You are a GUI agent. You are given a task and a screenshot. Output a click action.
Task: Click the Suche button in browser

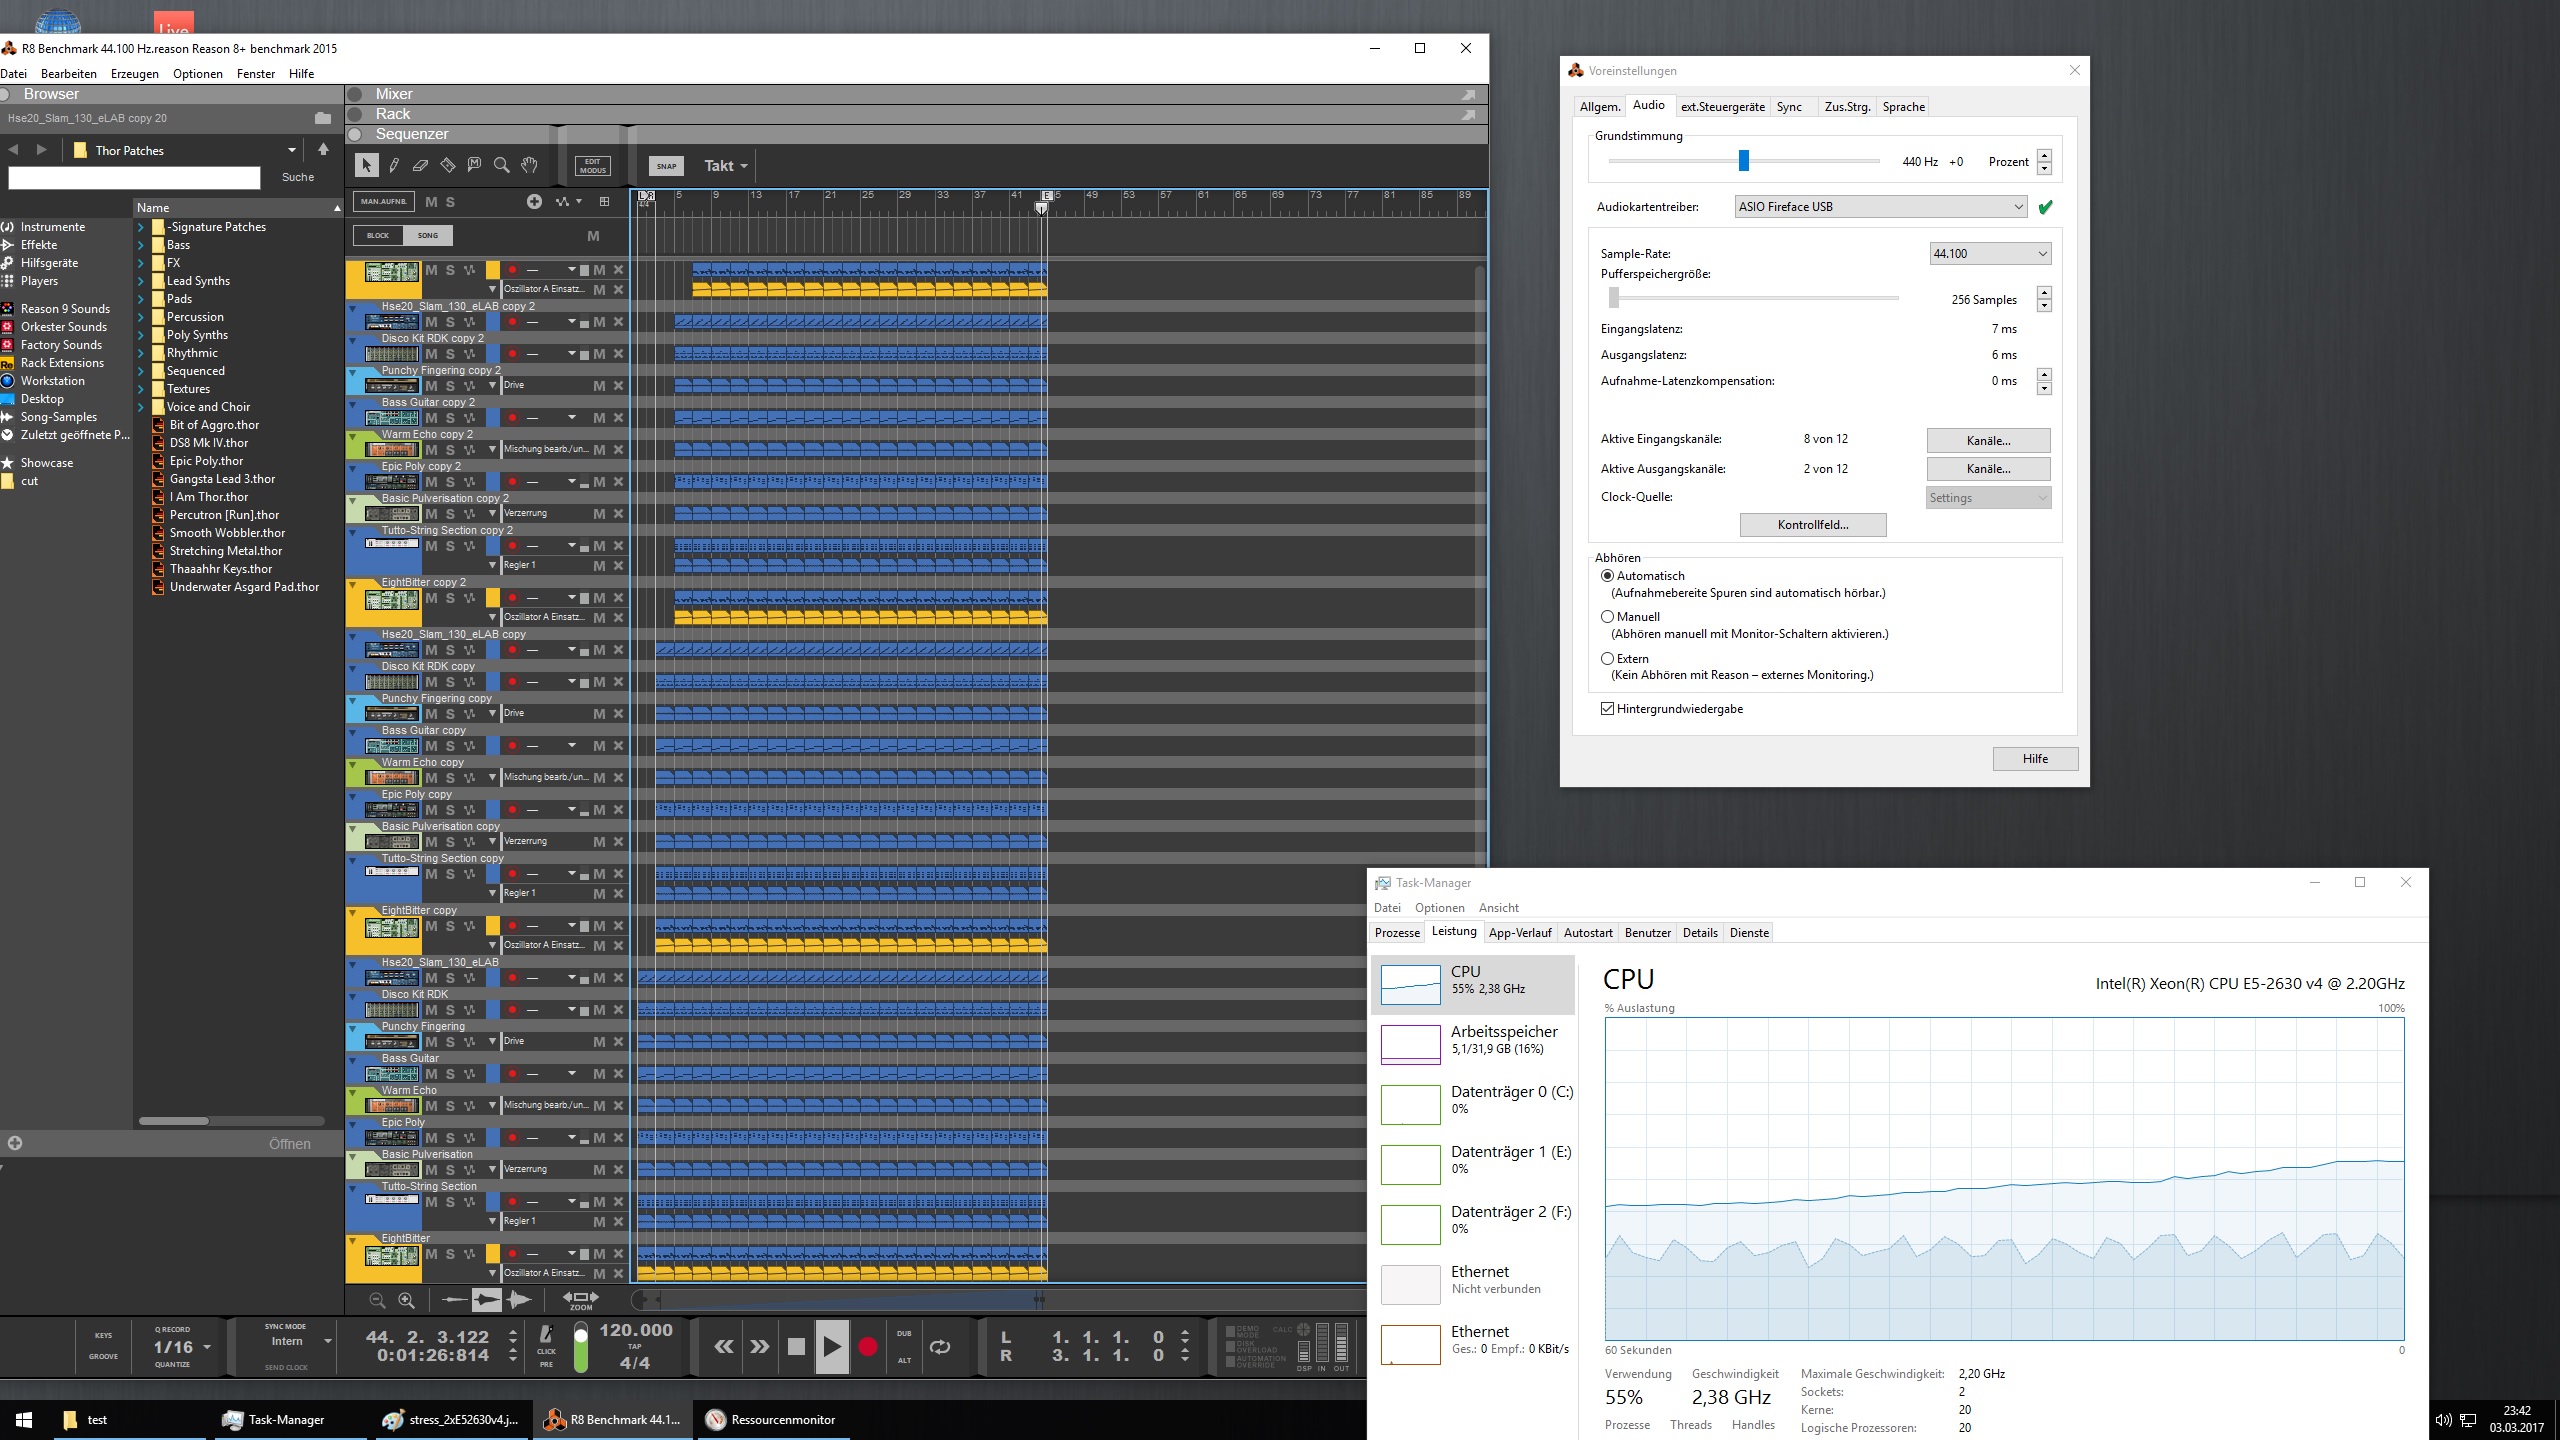(297, 177)
